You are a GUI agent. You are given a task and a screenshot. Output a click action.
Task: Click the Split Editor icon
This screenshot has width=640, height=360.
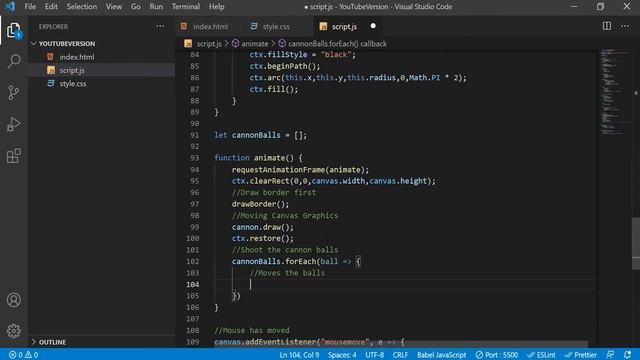(607, 26)
